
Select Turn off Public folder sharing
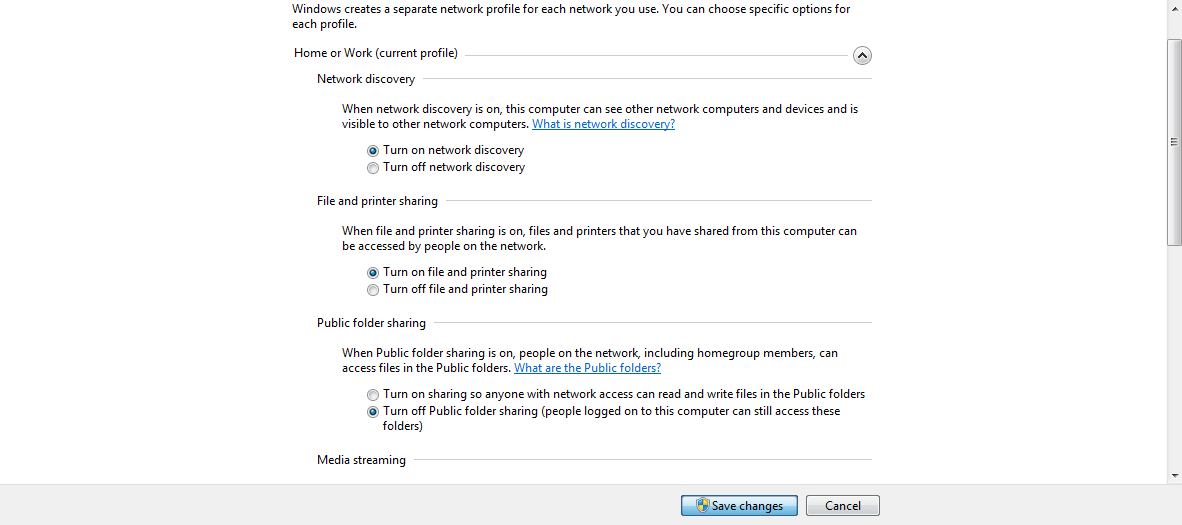pyautogui.click(x=373, y=412)
